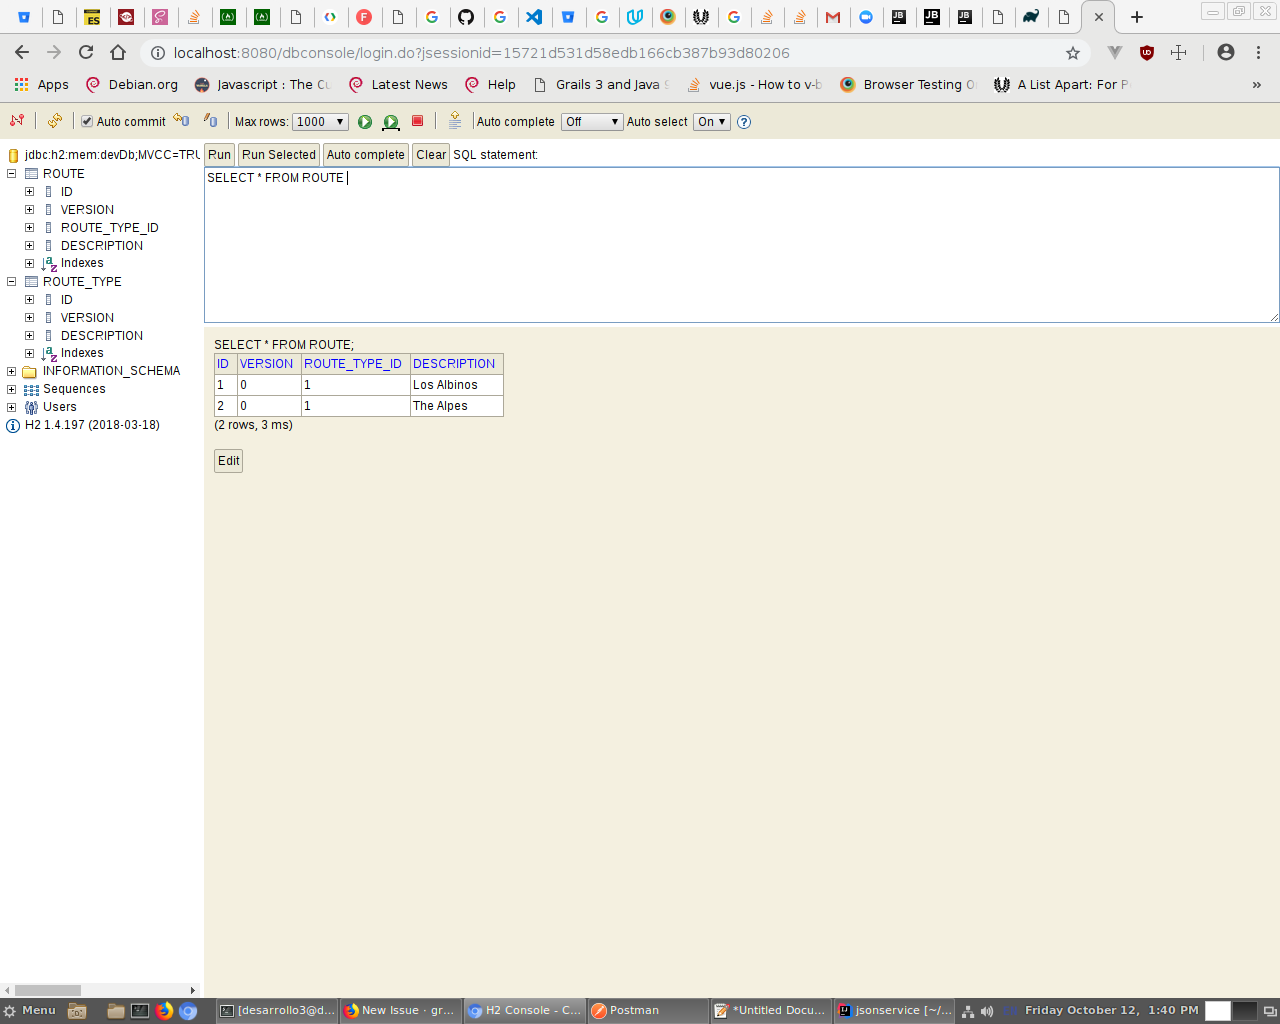
Task: Open the terminal launcher in the taskbar
Action: 140,1011
